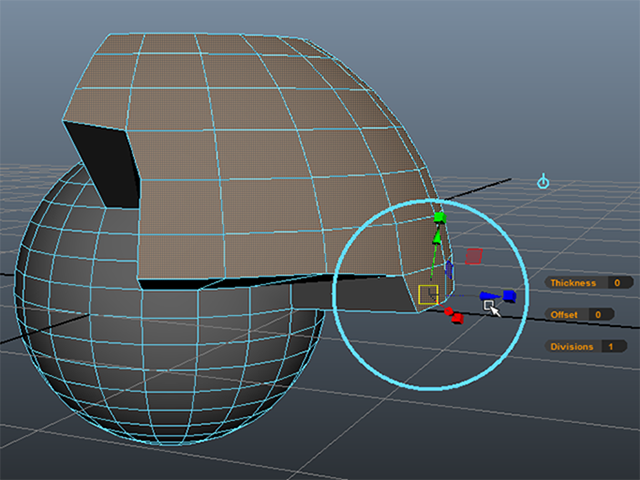Viewport: 640px width, 480px height.
Task: Click the green Y-axis scale handle cube
Action: 440,218
